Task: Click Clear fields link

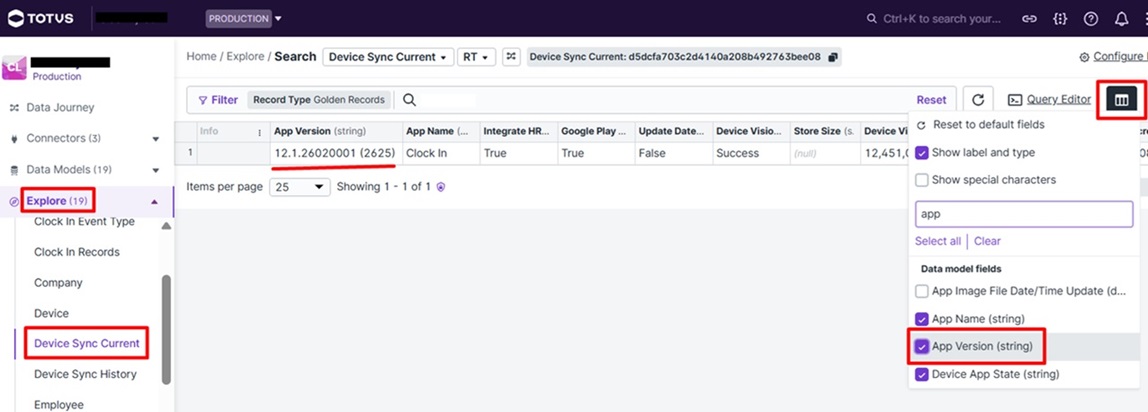Action: pyautogui.click(x=987, y=241)
